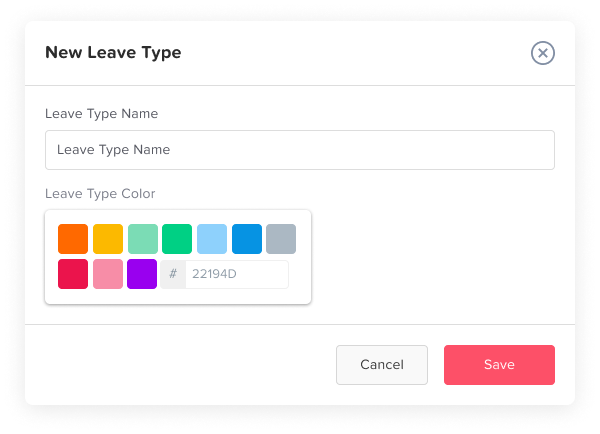Close the New Leave Type dialog
Image resolution: width=600 pixels, height=434 pixels.
pos(542,53)
